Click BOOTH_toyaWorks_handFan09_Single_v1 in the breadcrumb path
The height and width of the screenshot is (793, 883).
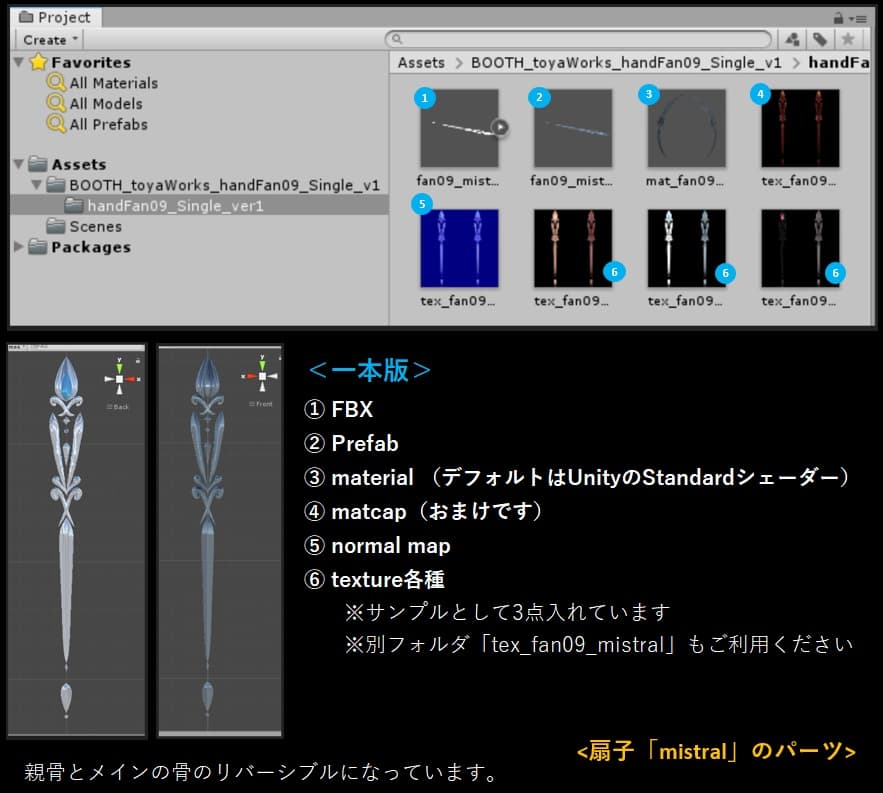[627, 62]
